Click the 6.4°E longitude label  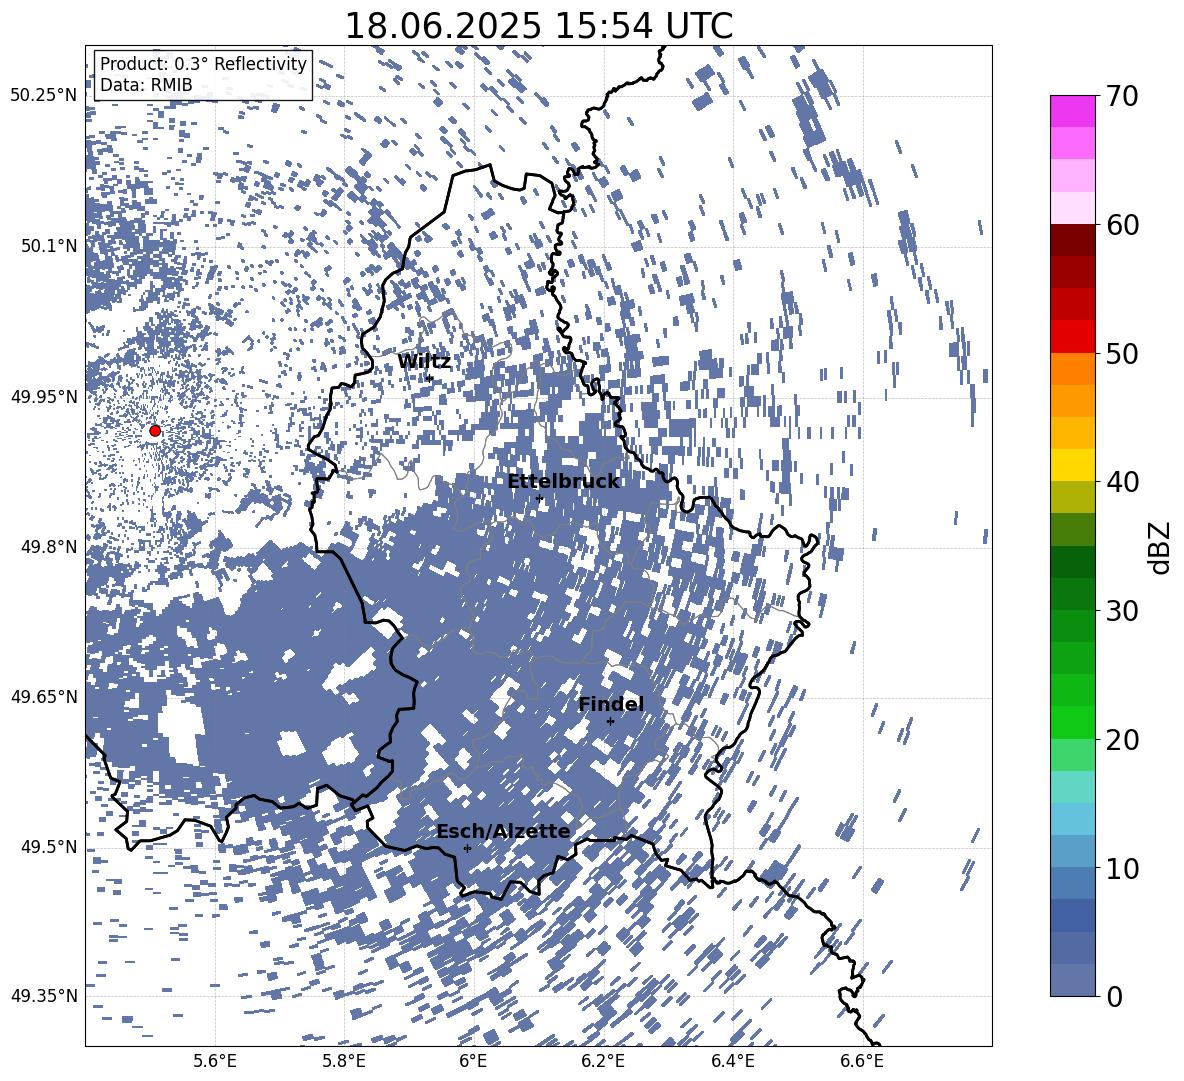732,1061
